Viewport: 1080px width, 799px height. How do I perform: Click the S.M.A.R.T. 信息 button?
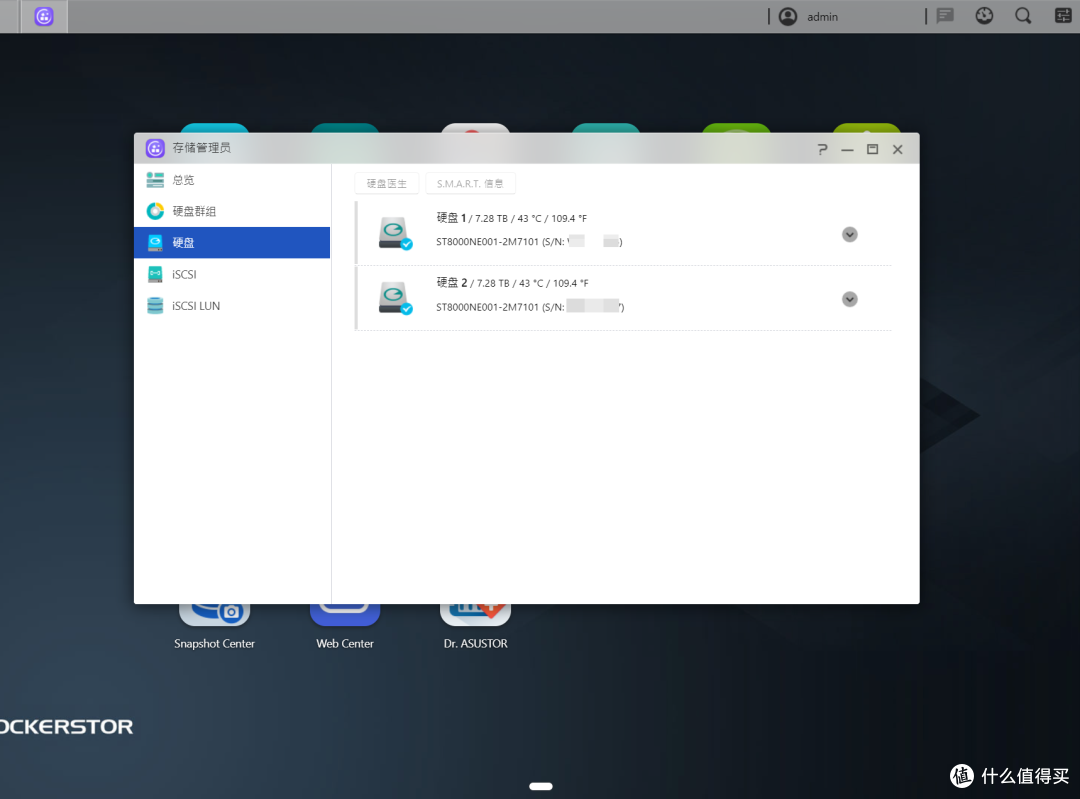click(x=470, y=184)
